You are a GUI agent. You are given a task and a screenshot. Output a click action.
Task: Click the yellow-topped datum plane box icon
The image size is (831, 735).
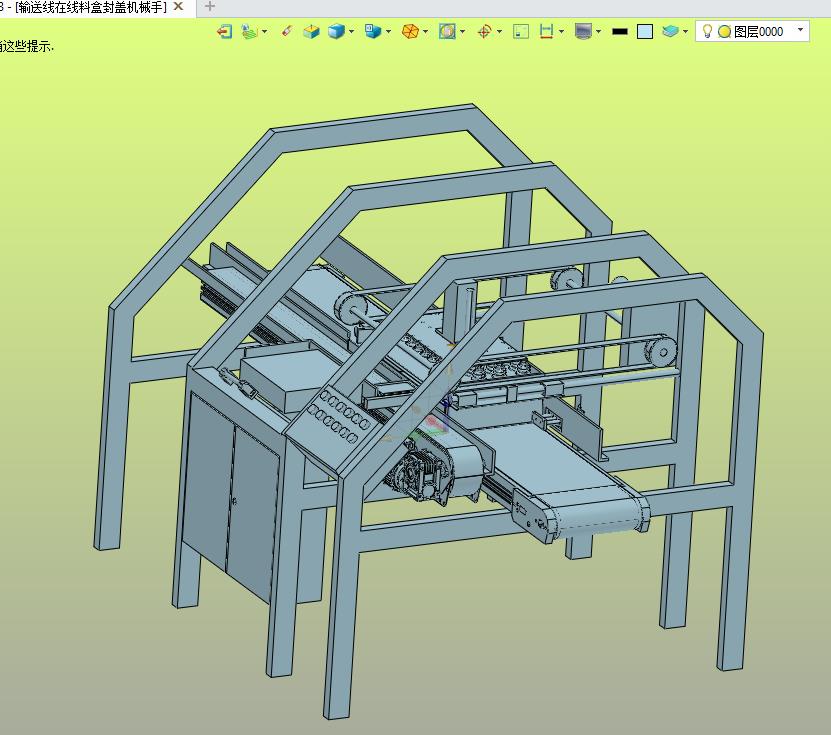(x=311, y=32)
